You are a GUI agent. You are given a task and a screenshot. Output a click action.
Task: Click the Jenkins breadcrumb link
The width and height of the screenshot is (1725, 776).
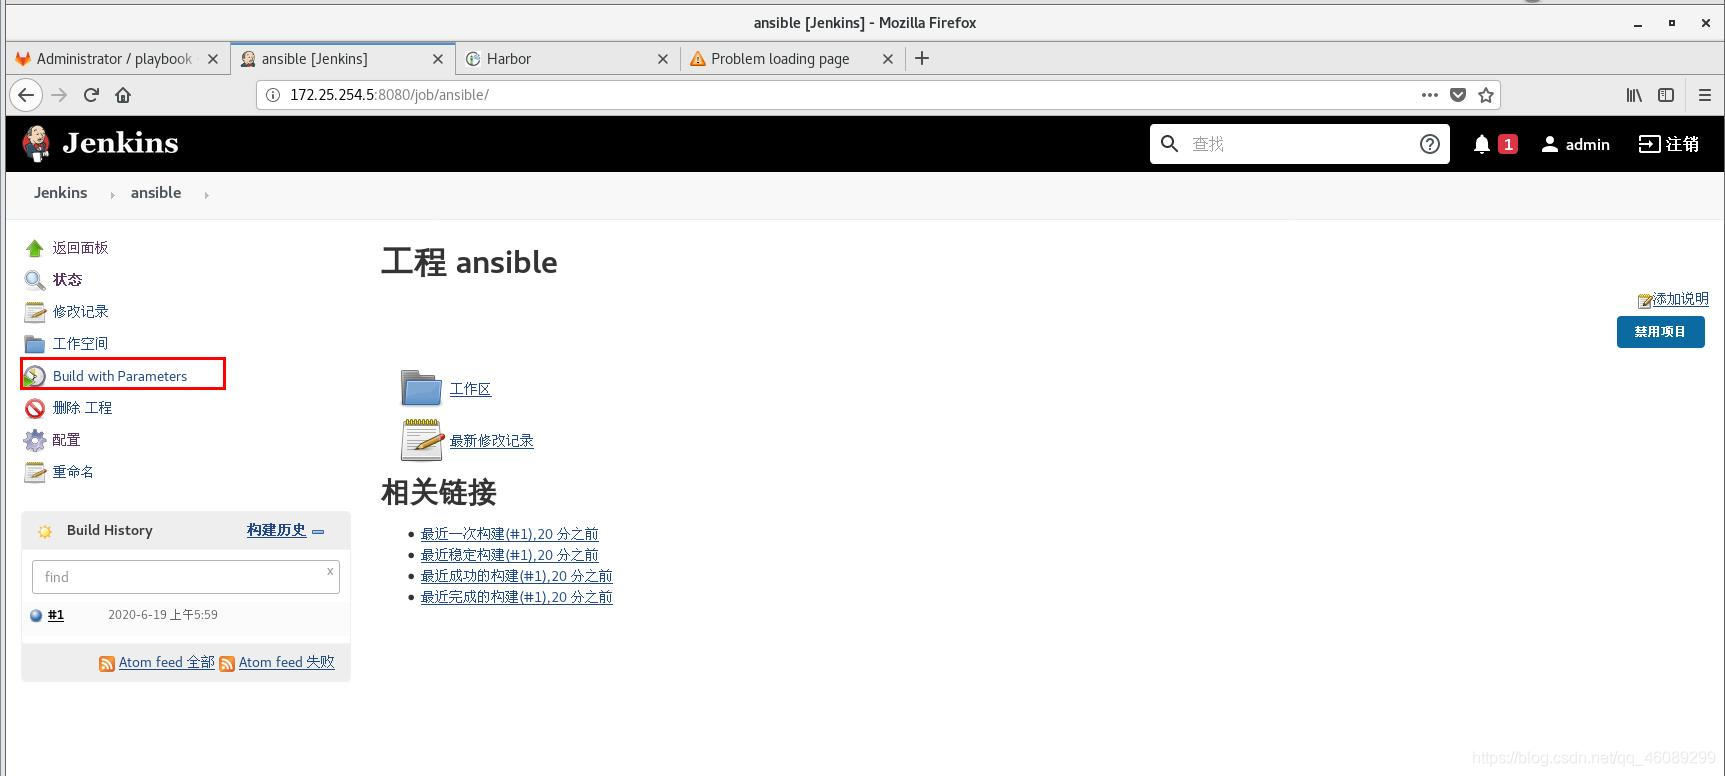60,193
